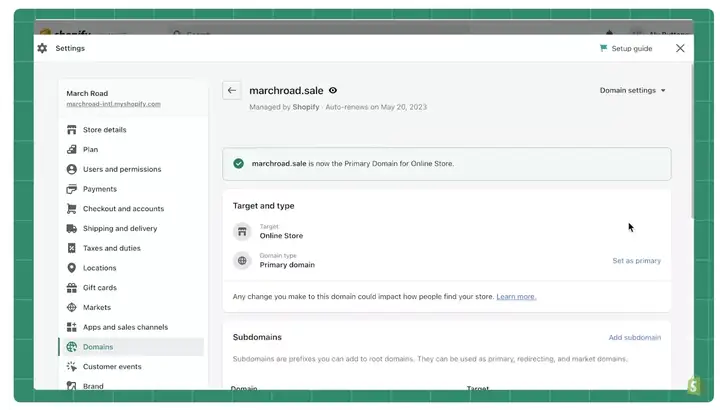The height and width of the screenshot is (410, 720).
Task: Close the Settings panel with X
Action: (680, 48)
